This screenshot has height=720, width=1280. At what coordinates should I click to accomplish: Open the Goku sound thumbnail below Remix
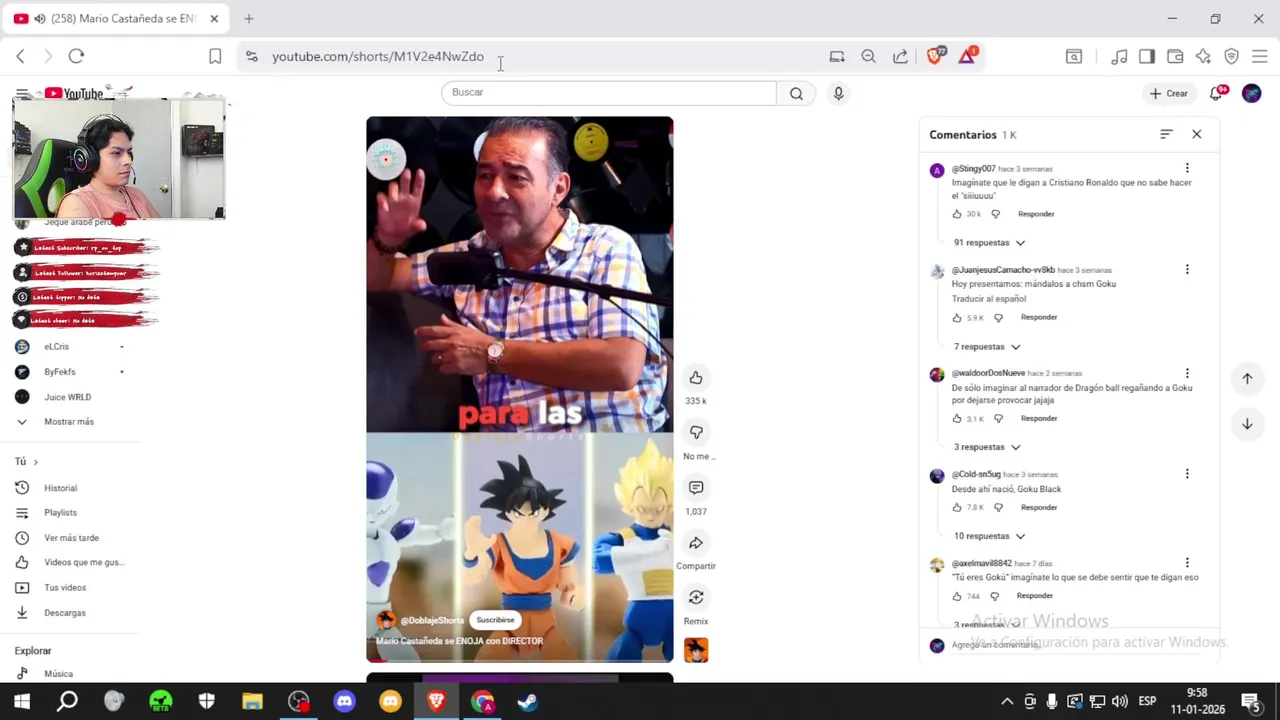(696, 650)
